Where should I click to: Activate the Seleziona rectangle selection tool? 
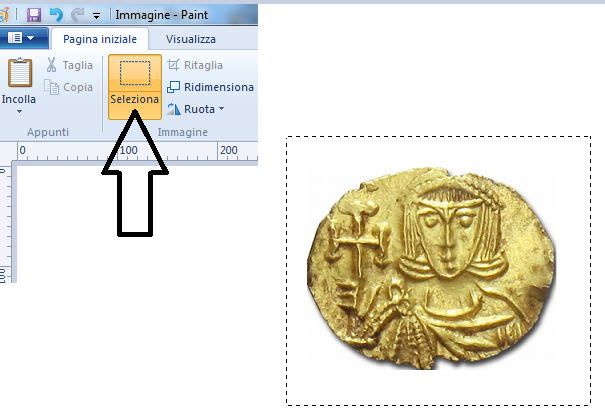click(x=135, y=73)
